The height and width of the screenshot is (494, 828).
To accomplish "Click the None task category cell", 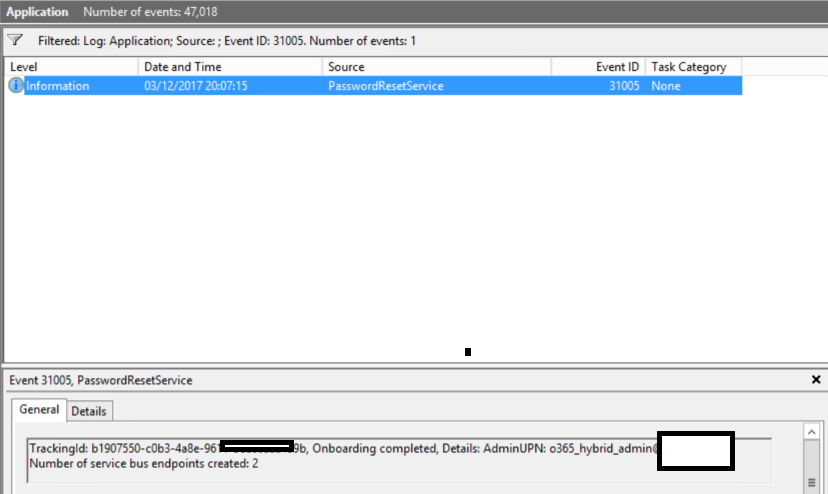I will pyautogui.click(x=665, y=86).
